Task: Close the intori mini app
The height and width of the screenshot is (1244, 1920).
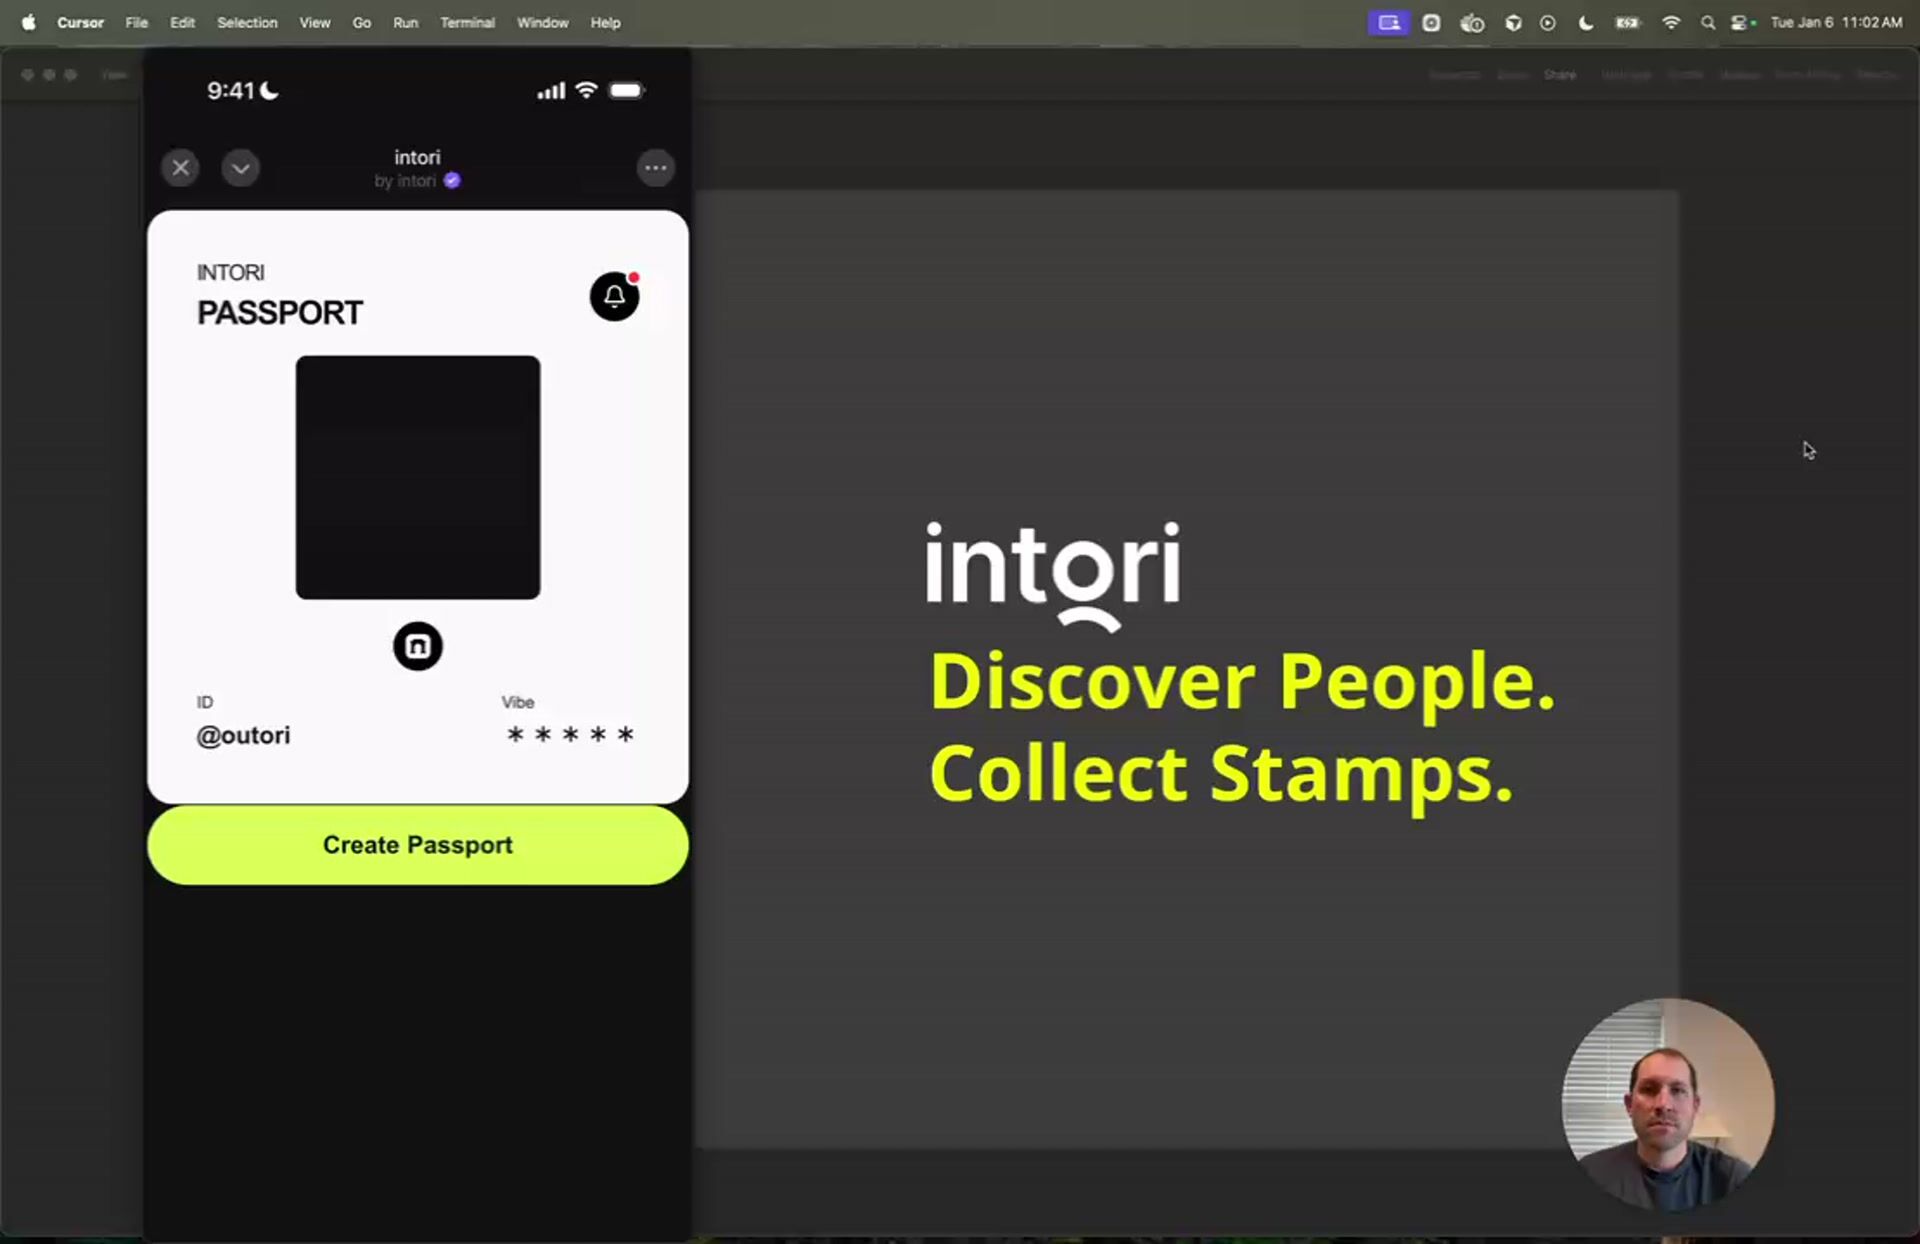Action: point(181,168)
